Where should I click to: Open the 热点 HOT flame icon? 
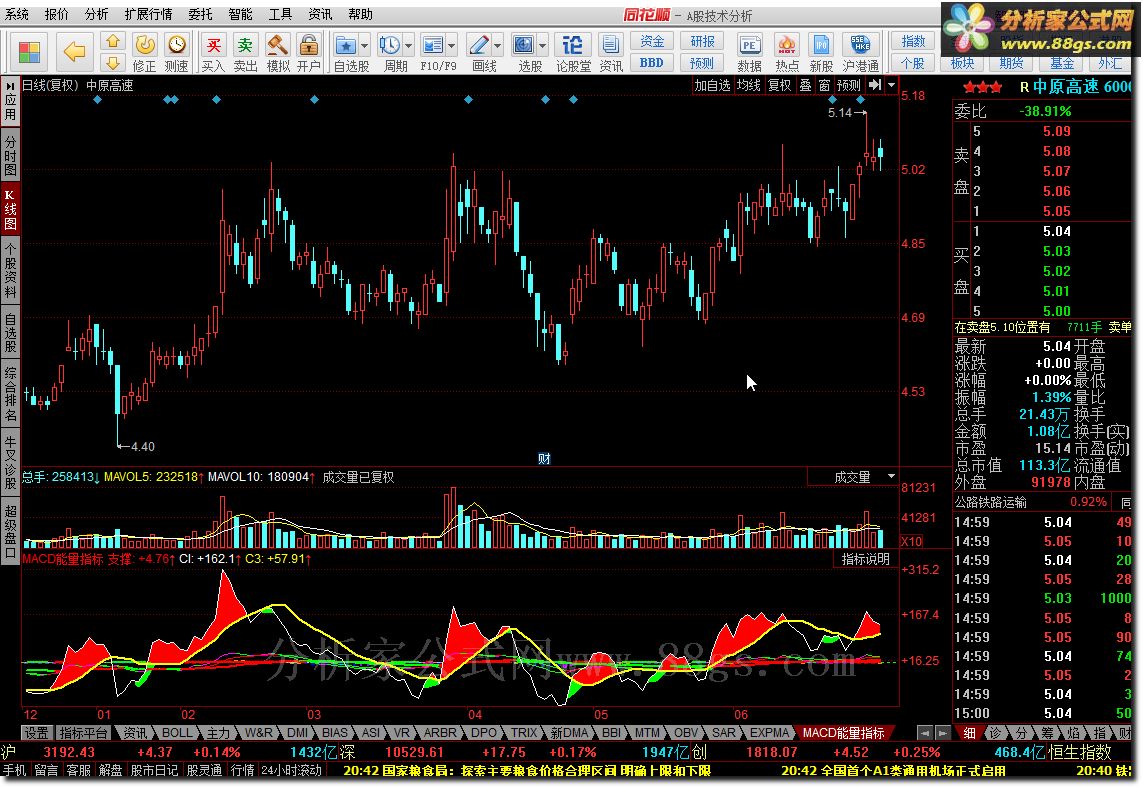pos(787,52)
